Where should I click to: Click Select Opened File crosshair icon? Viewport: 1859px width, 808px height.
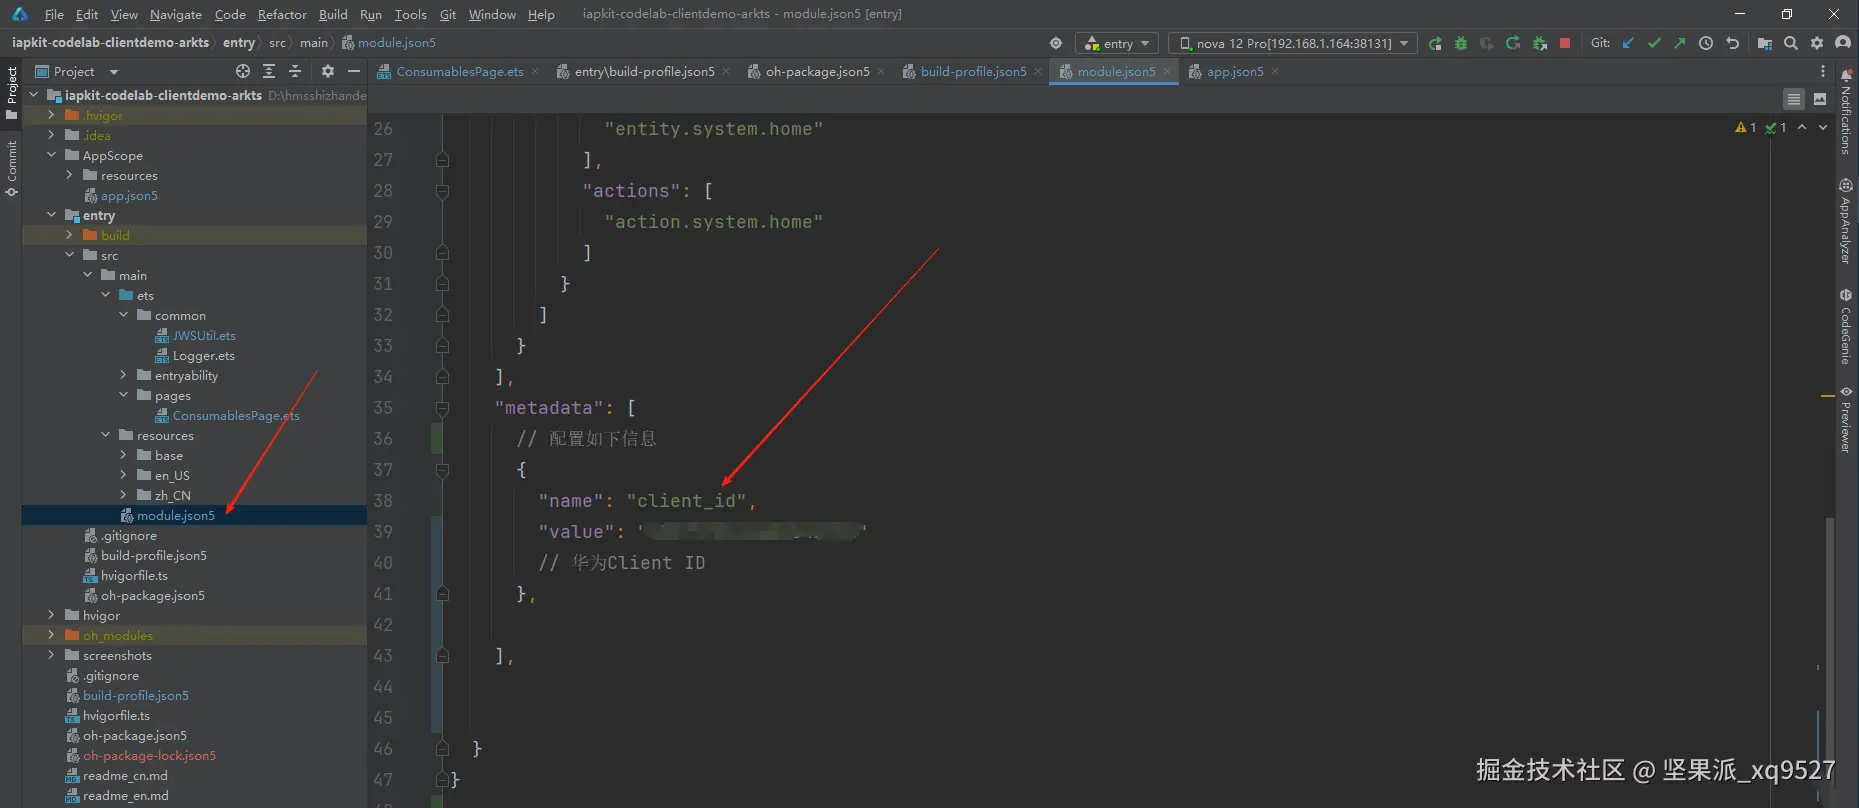(x=243, y=71)
